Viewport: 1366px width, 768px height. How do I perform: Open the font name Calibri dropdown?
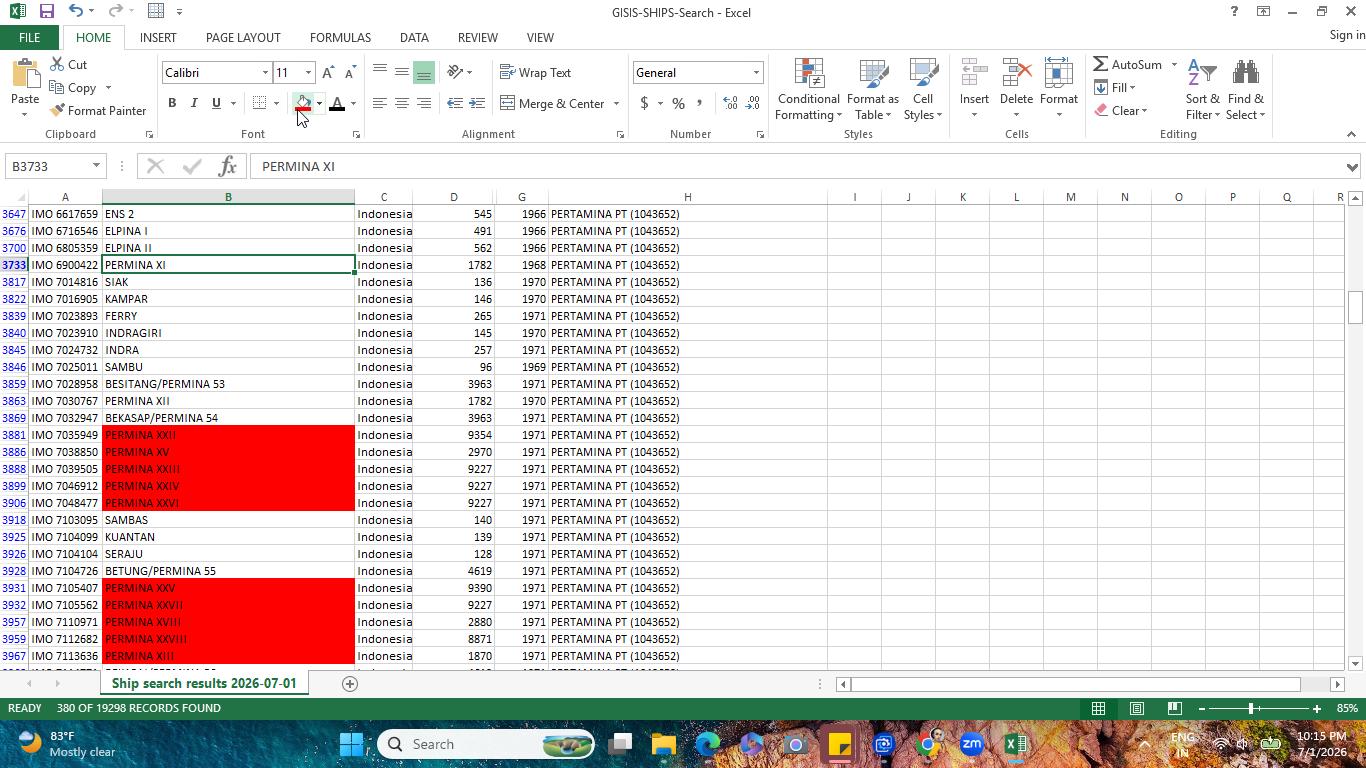265,73
